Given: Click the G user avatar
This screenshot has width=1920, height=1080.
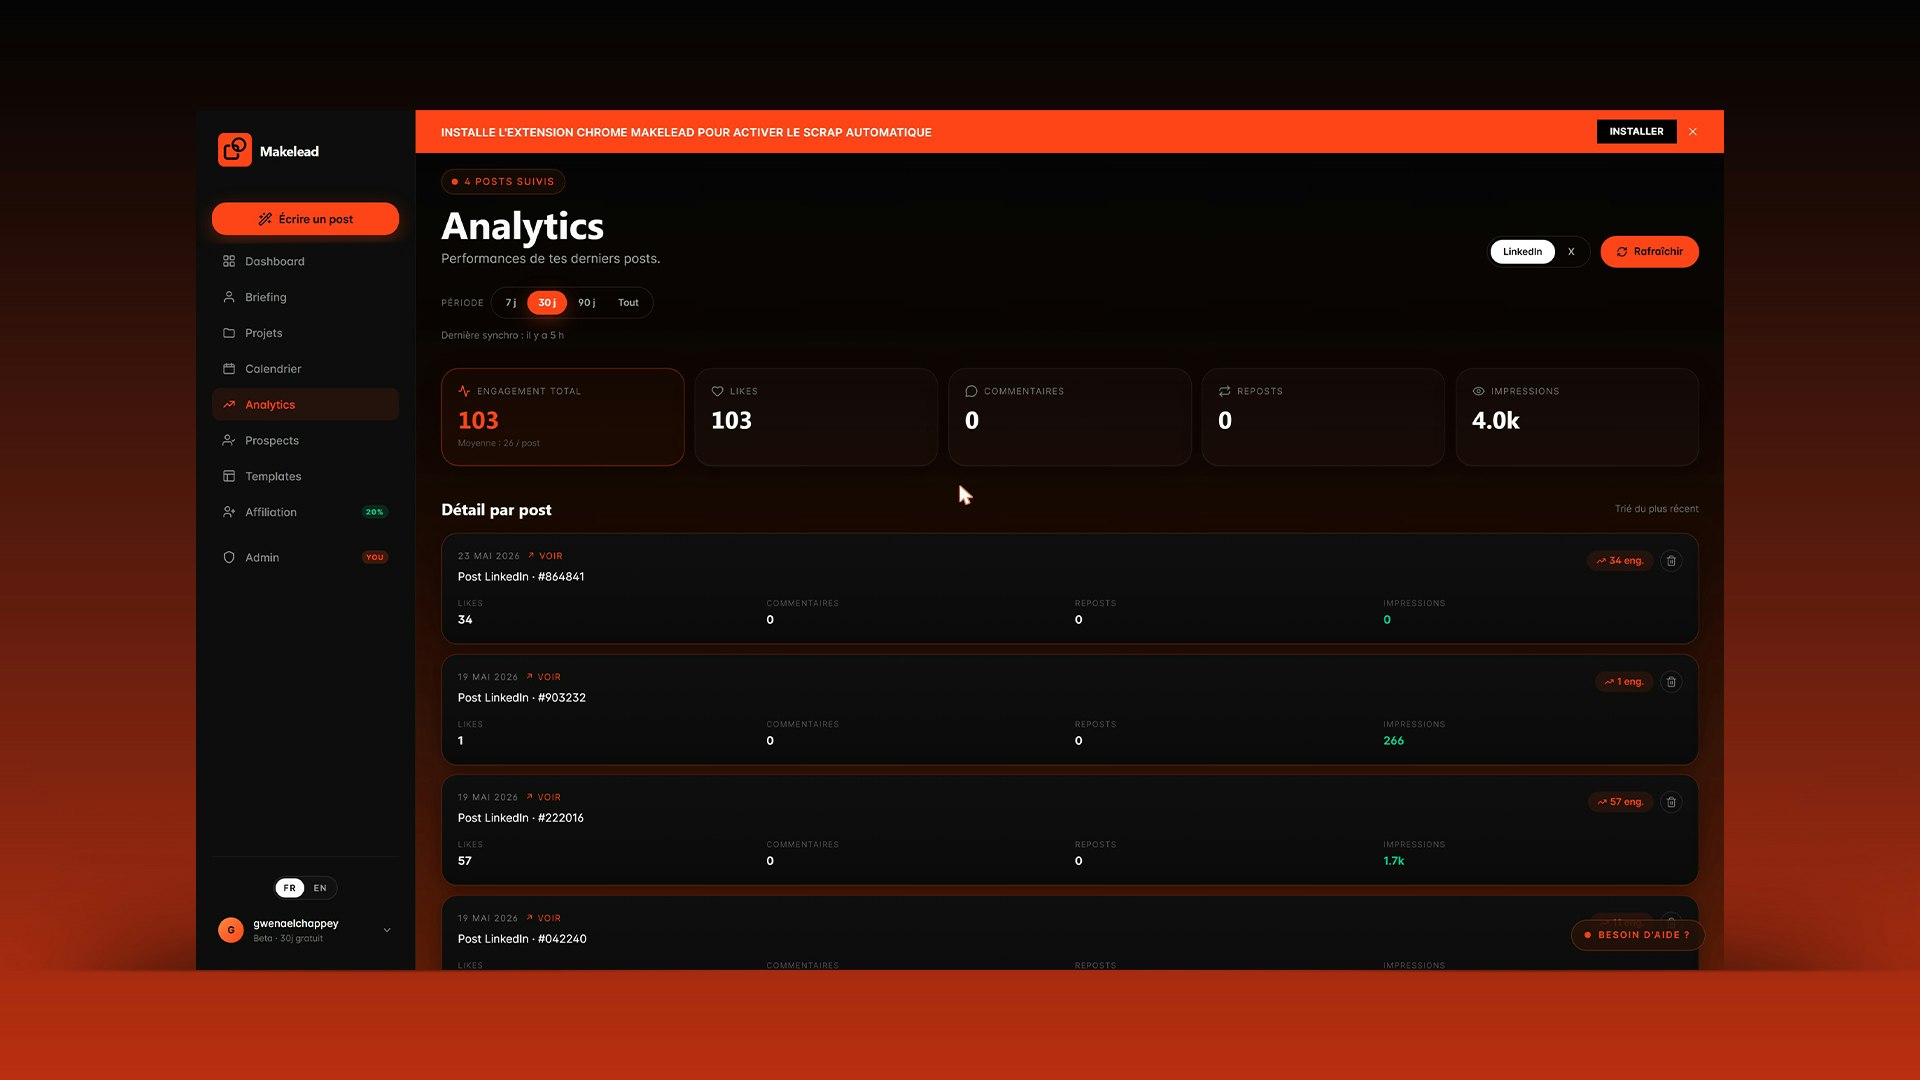Looking at the screenshot, I should tap(231, 930).
